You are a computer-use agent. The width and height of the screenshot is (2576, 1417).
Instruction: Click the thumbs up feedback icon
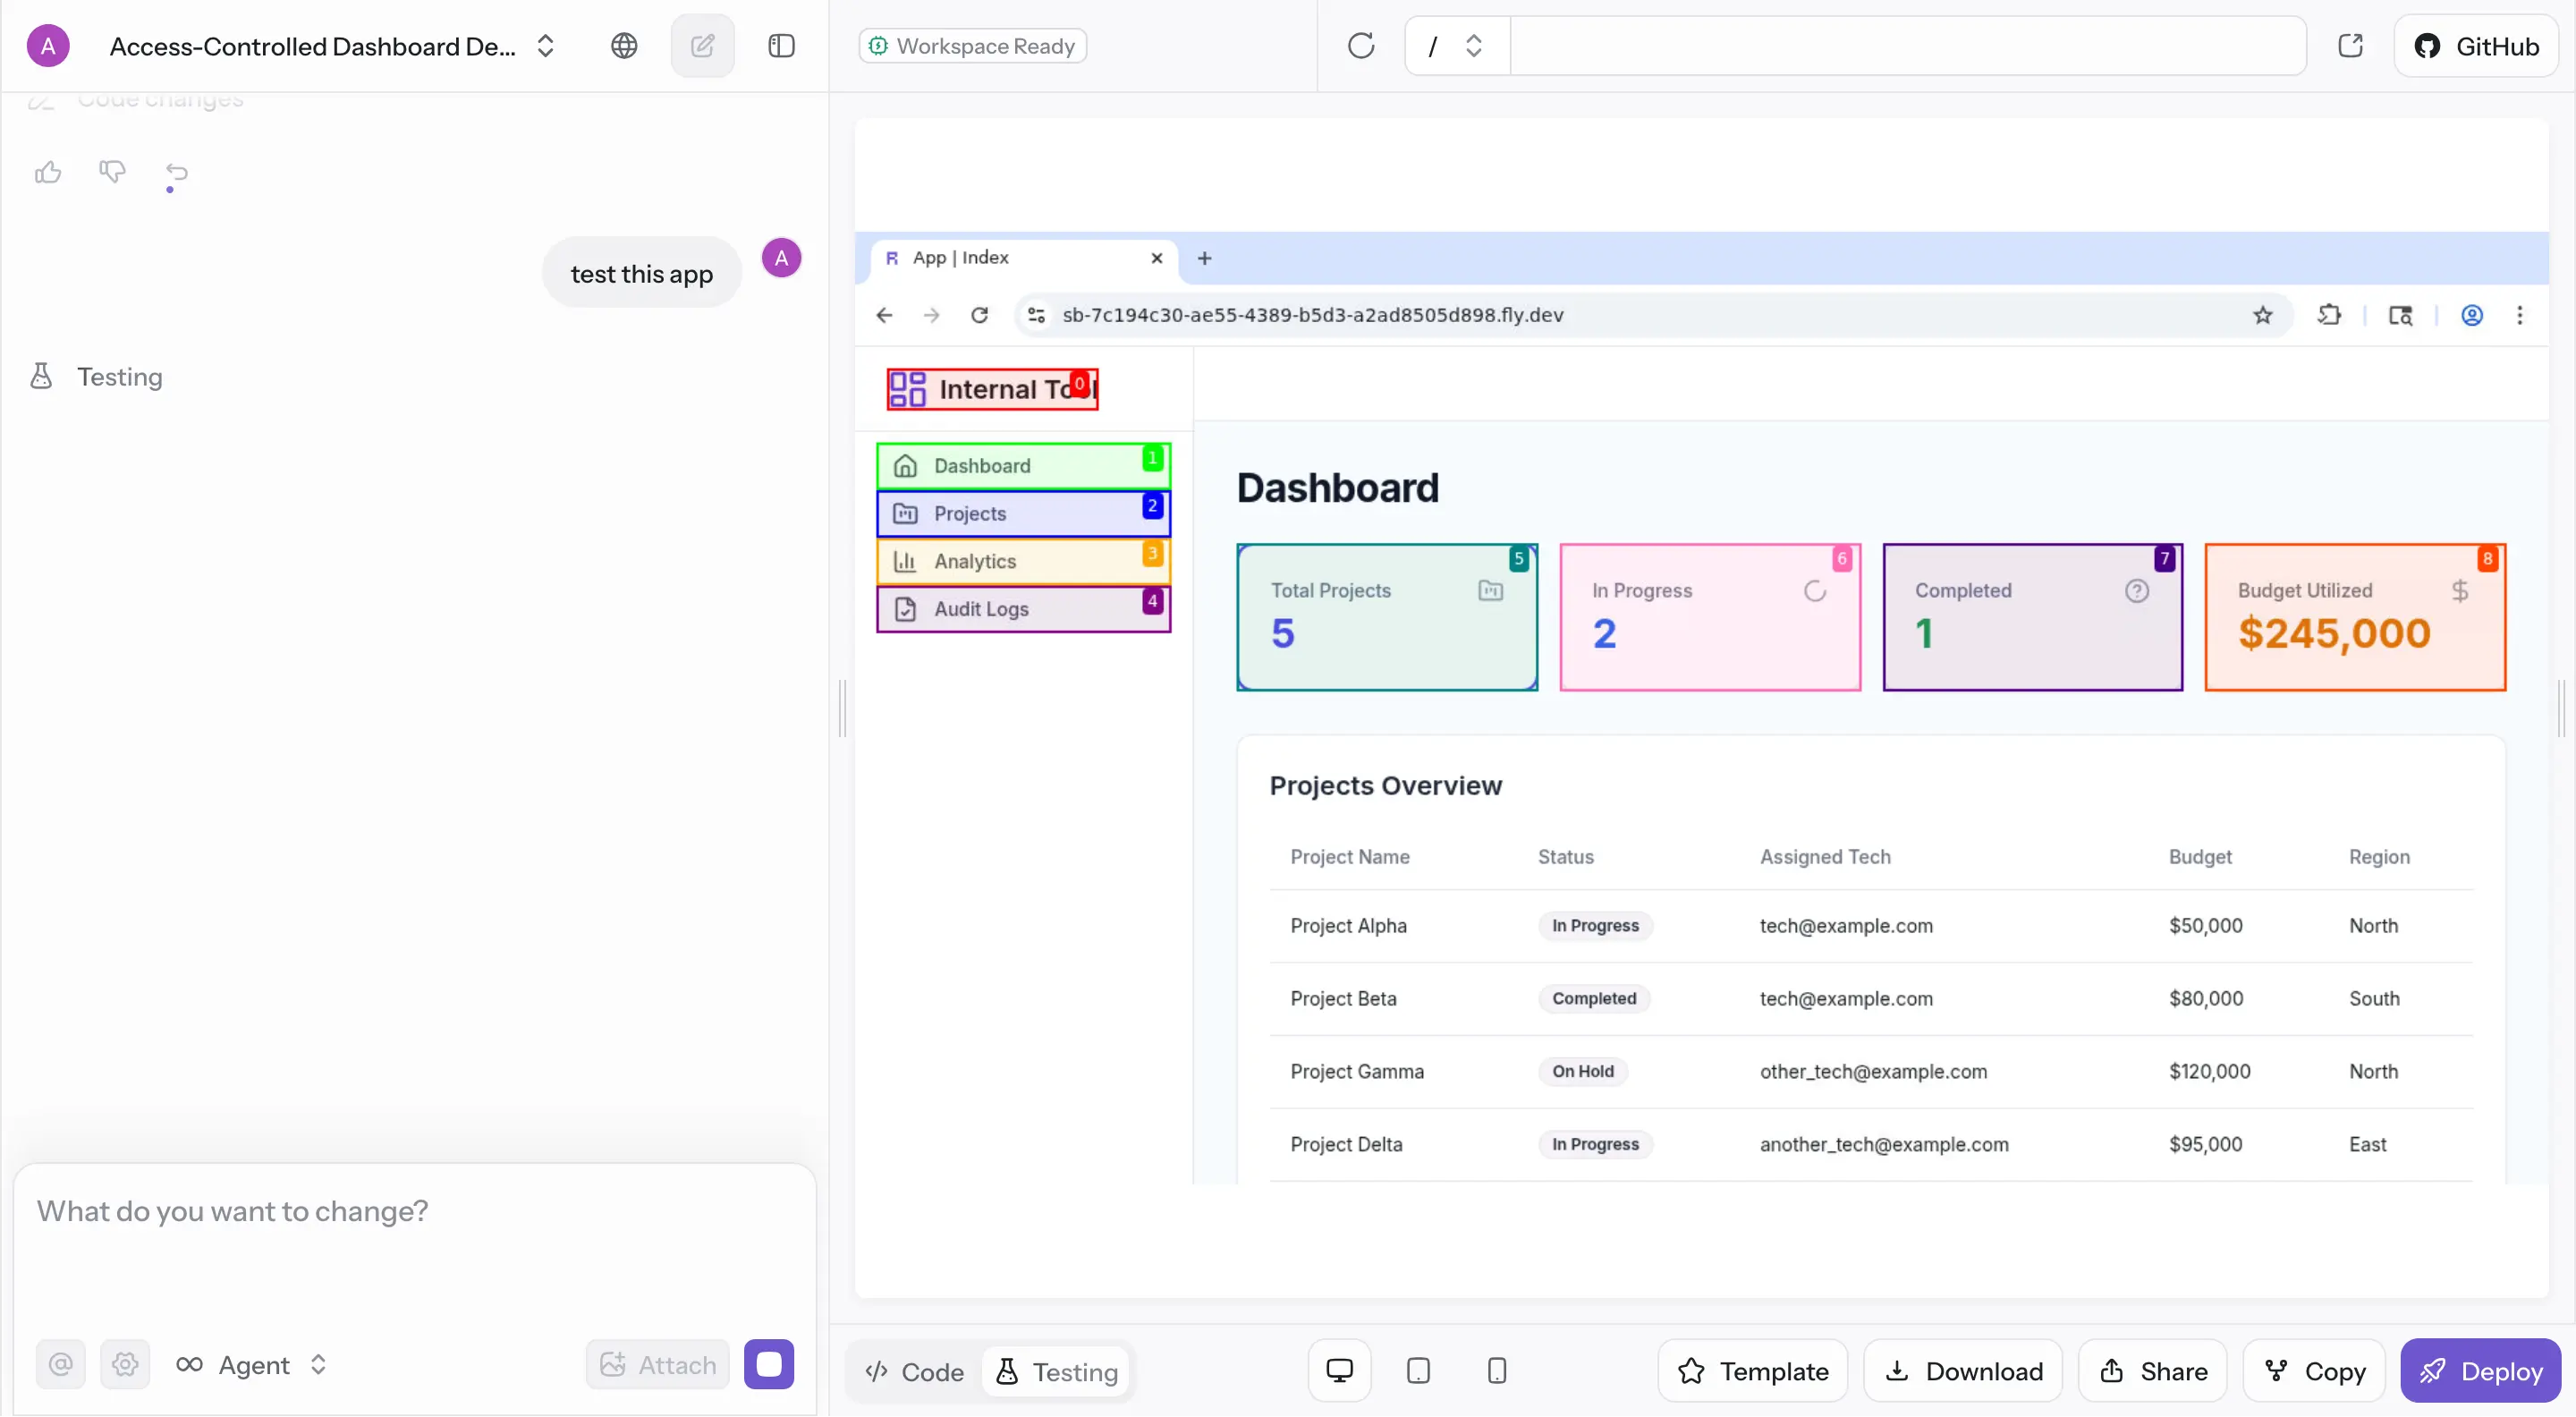tap(48, 173)
